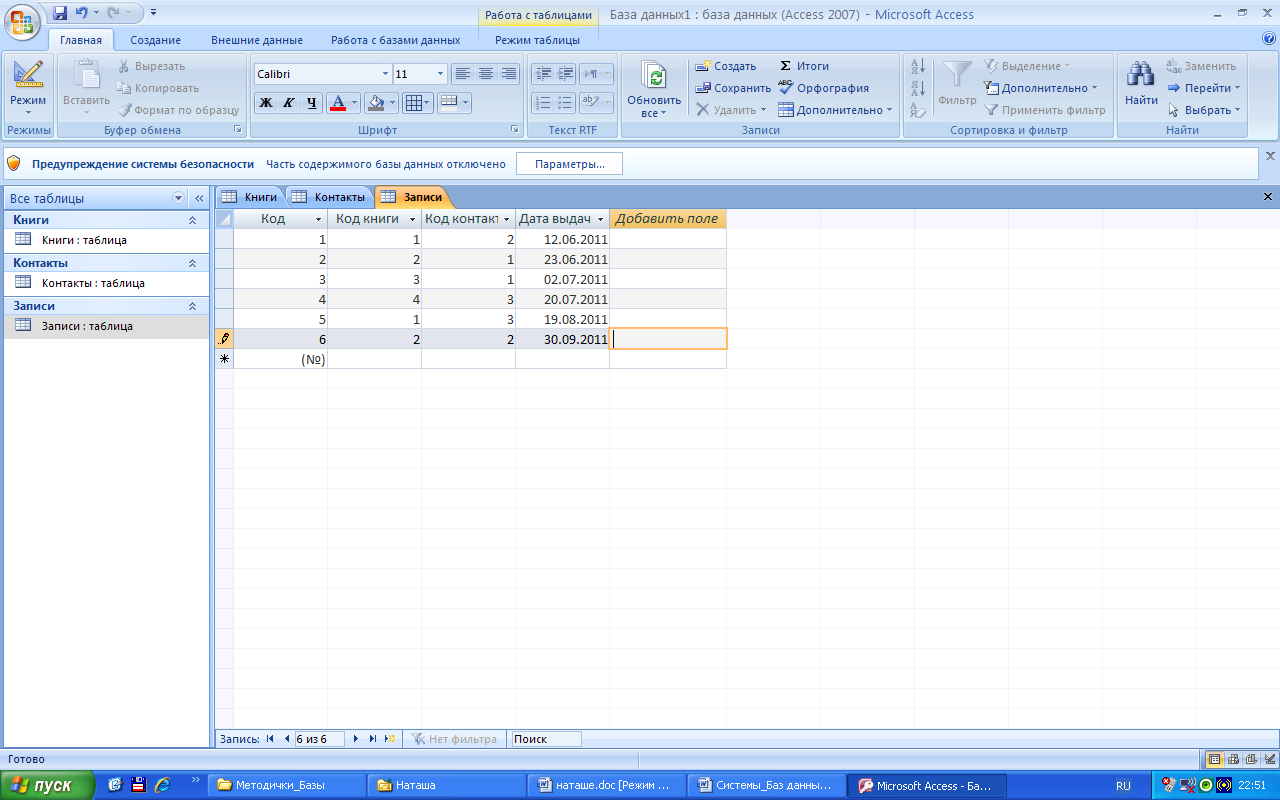Apply italic formatting (К)
Screen dimensions: 1280x800
click(289, 102)
